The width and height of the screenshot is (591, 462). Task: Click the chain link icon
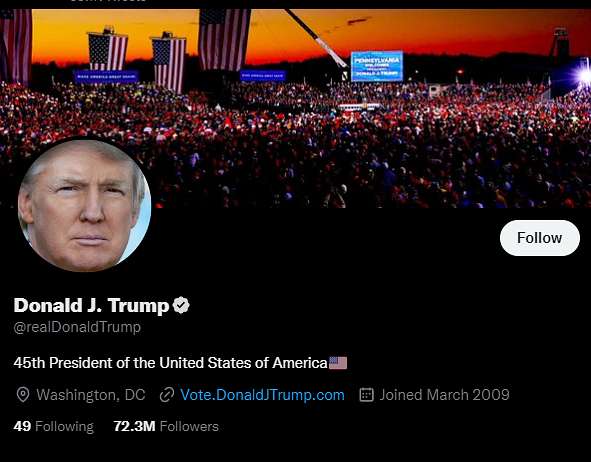coord(167,395)
